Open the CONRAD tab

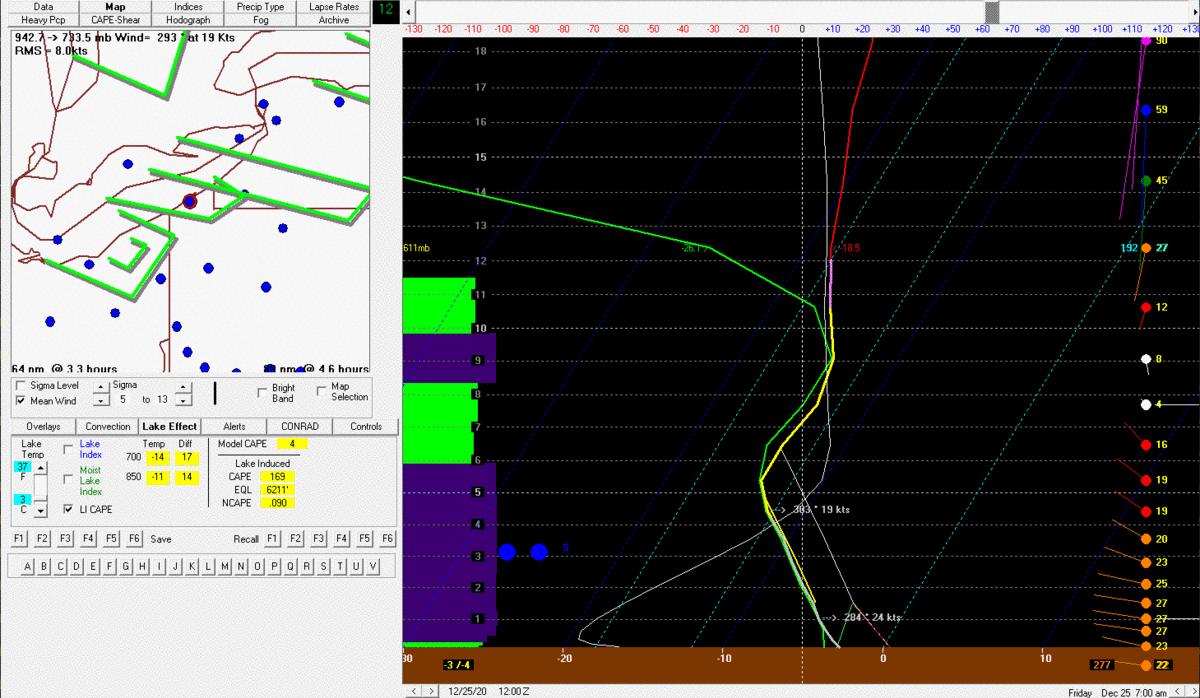click(x=300, y=426)
